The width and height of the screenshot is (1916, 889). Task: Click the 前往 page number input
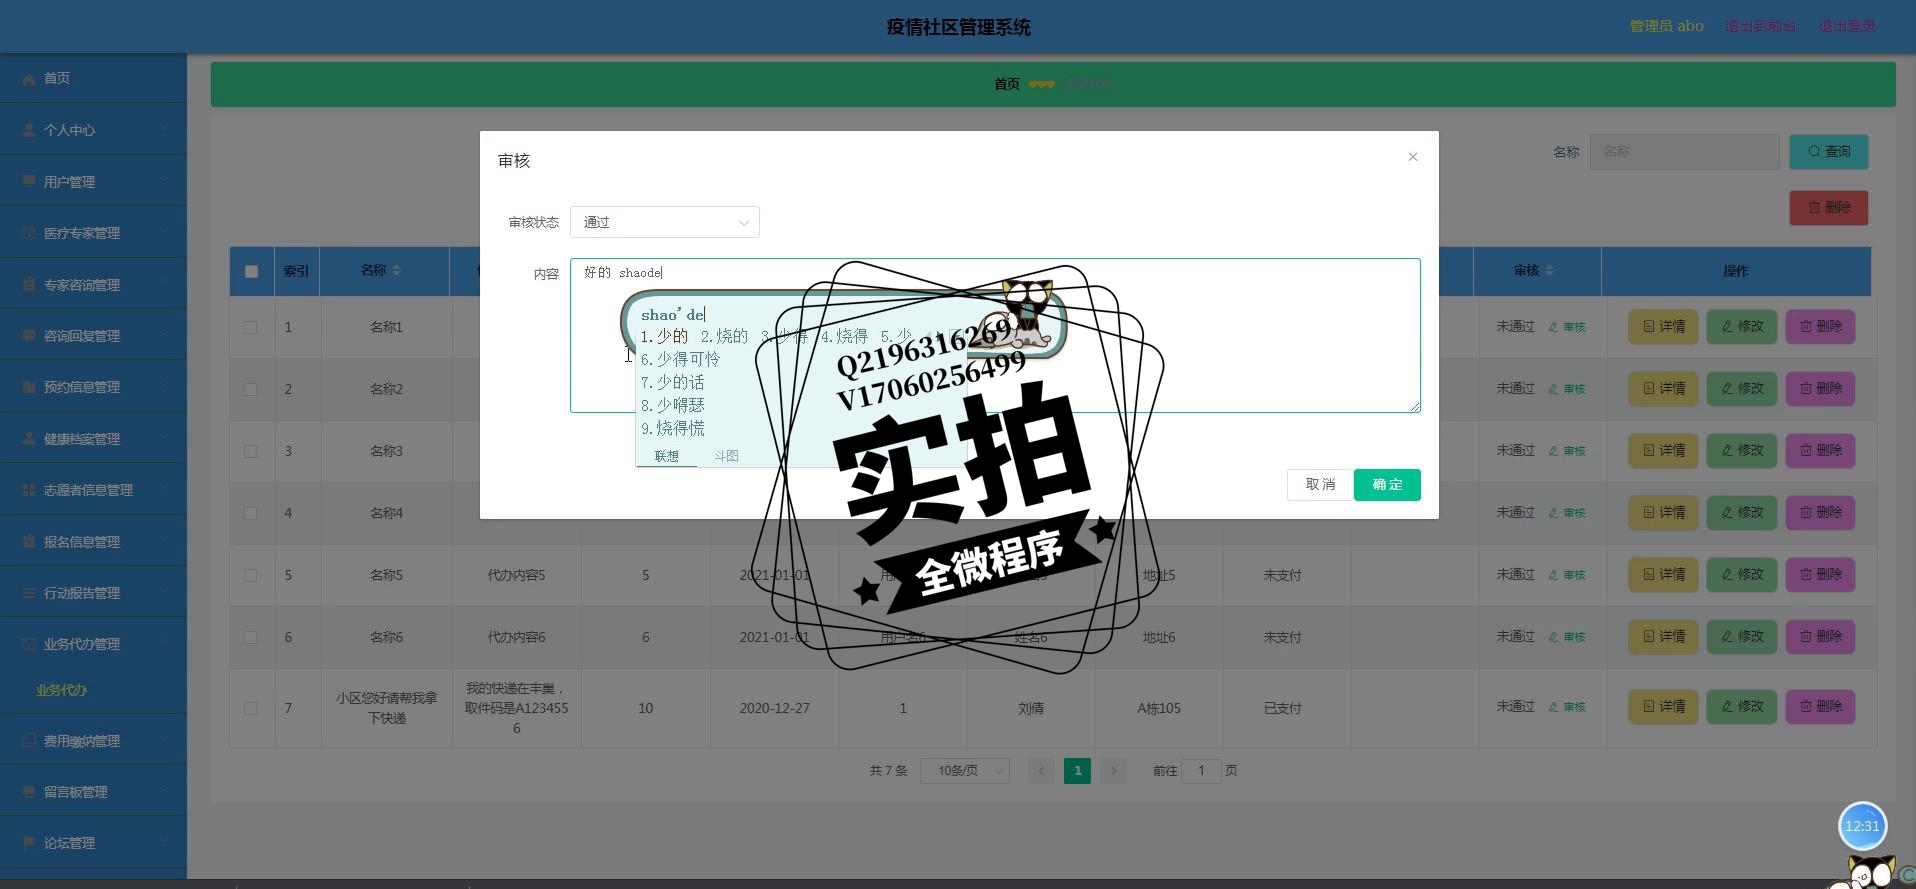pos(1201,771)
